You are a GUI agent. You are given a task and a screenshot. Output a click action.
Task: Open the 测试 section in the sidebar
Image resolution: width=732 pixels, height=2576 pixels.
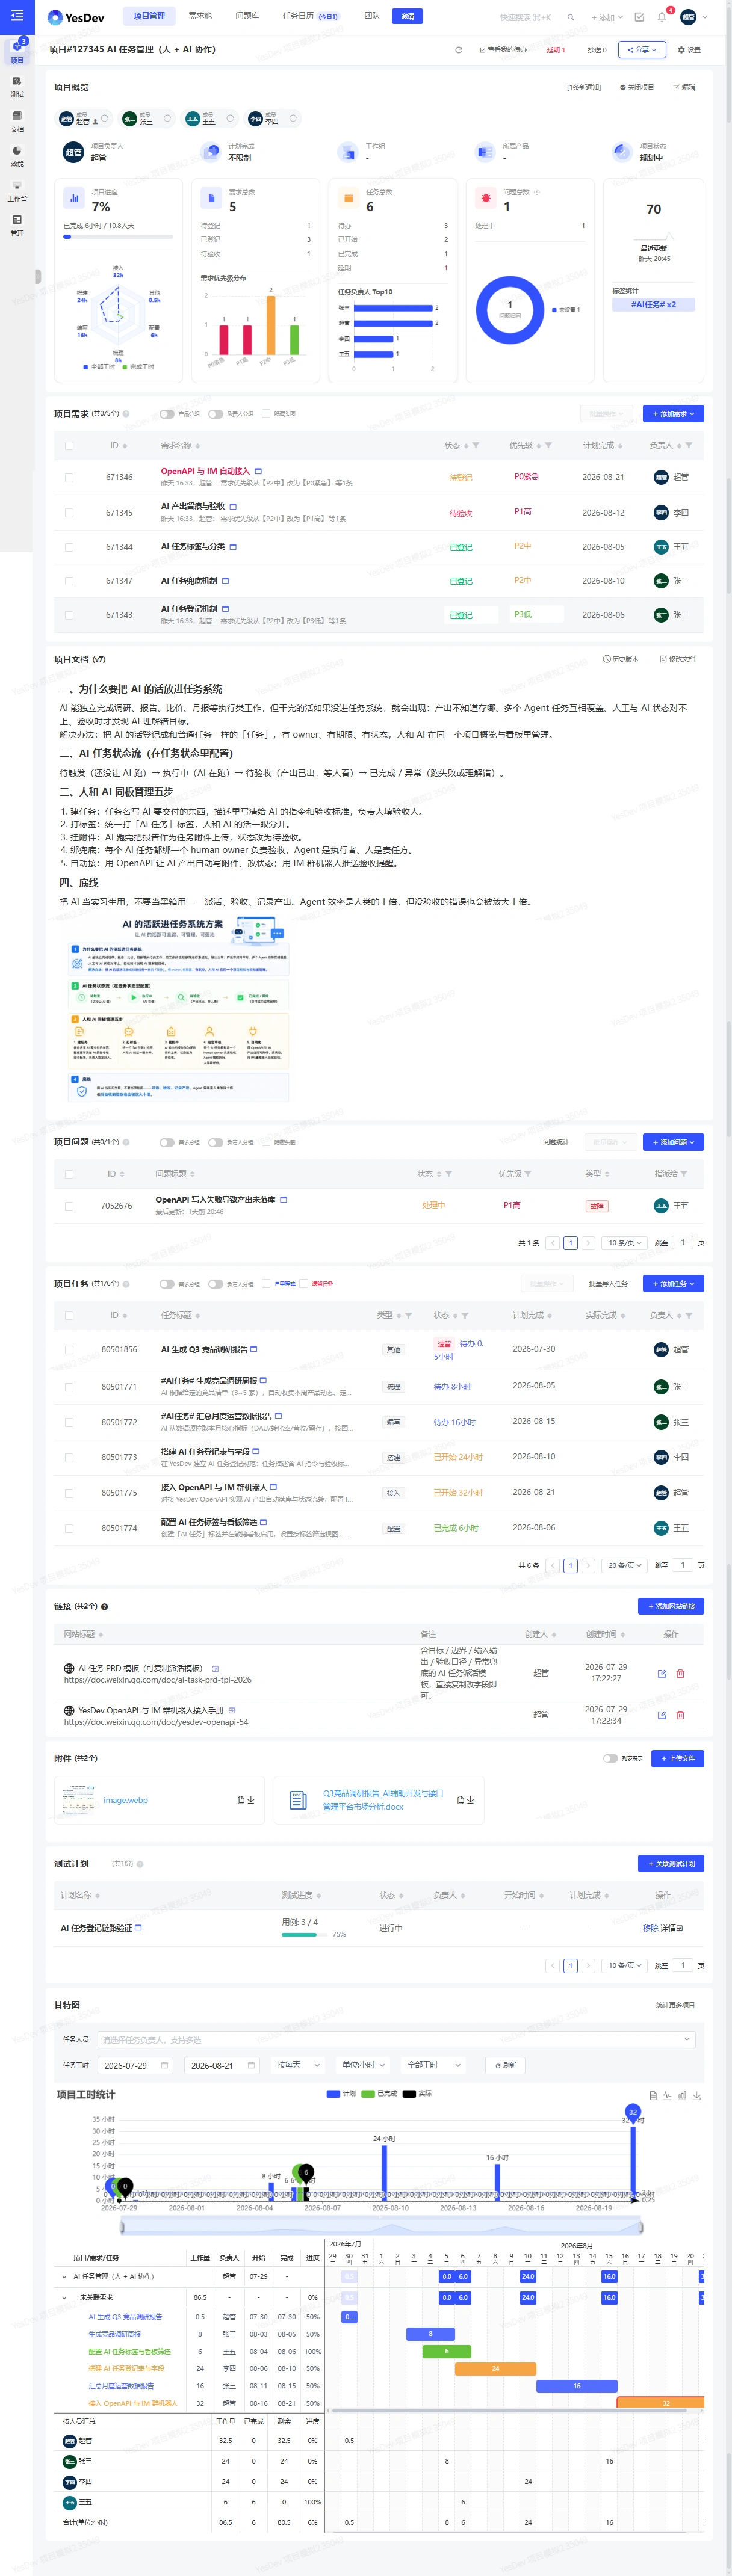pyautogui.click(x=17, y=87)
